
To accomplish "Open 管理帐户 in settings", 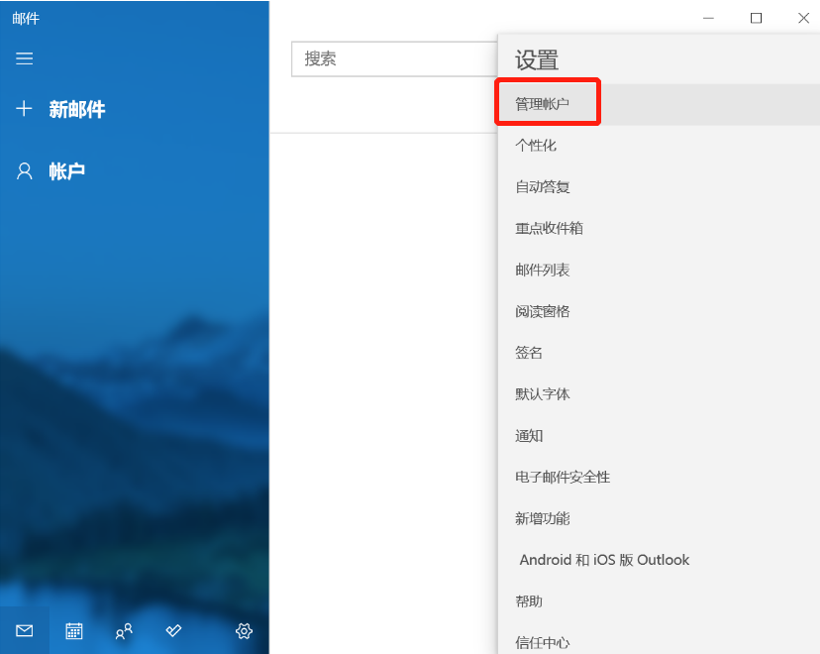I will [x=659, y=104].
